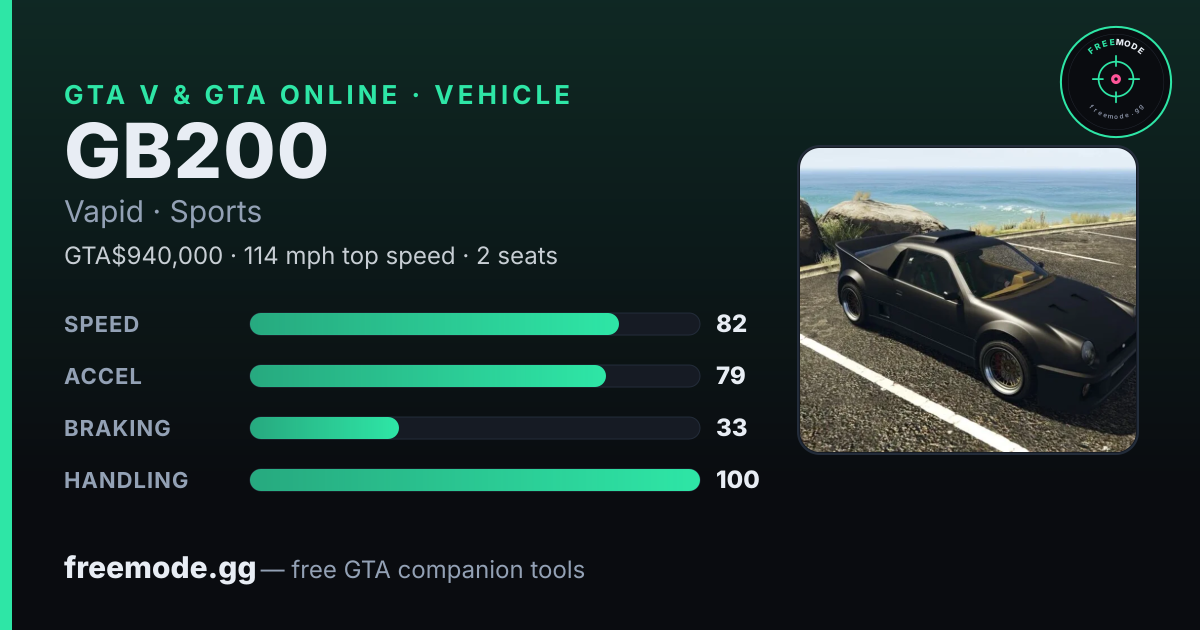Image resolution: width=1200 pixels, height=630 pixels.
Task: Click the SPEED label
Action: pyautogui.click(x=102, y=324)
